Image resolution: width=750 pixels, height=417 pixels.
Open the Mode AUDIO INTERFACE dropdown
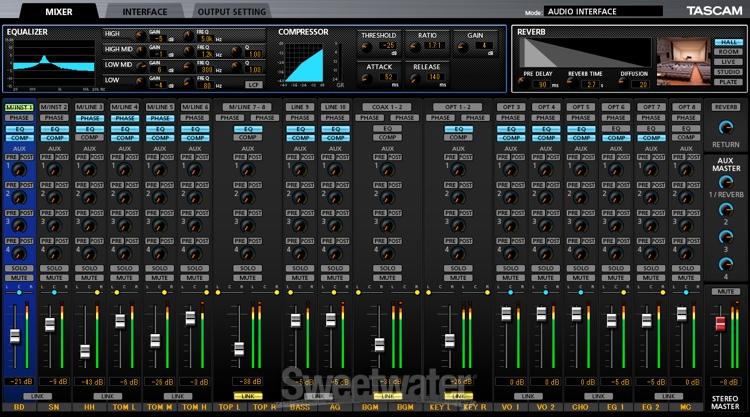pyautogui.click(x=603, y=11)
